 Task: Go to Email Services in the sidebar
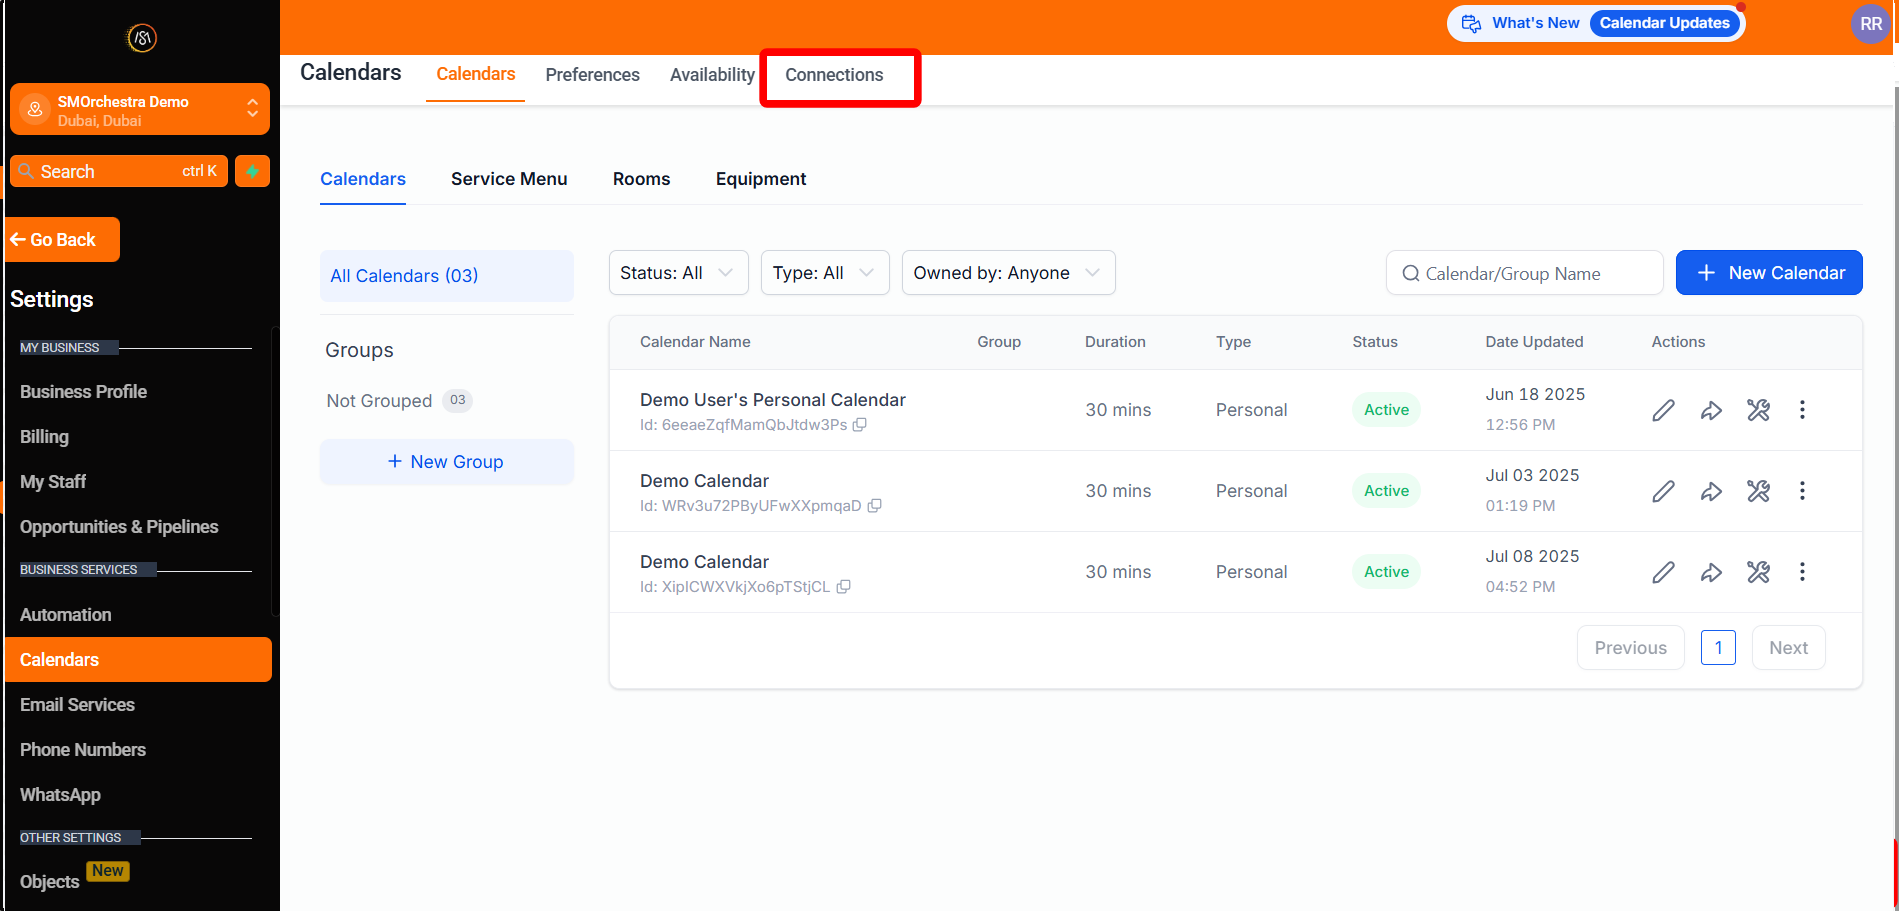click(77, 705)
